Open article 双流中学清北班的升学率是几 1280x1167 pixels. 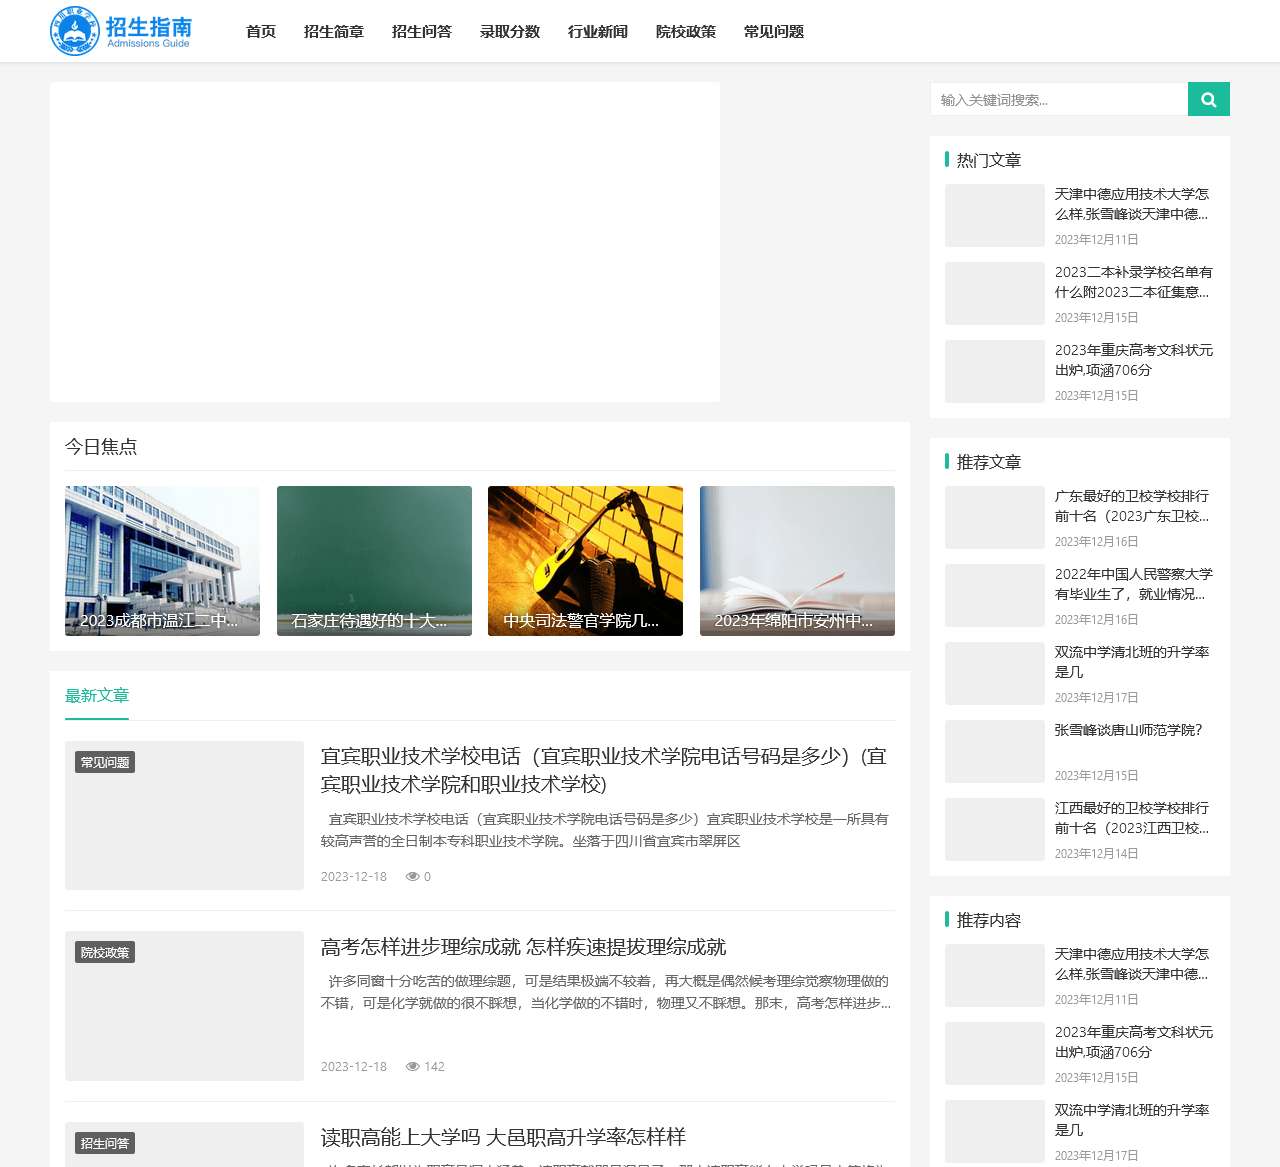pos(1129,663)
